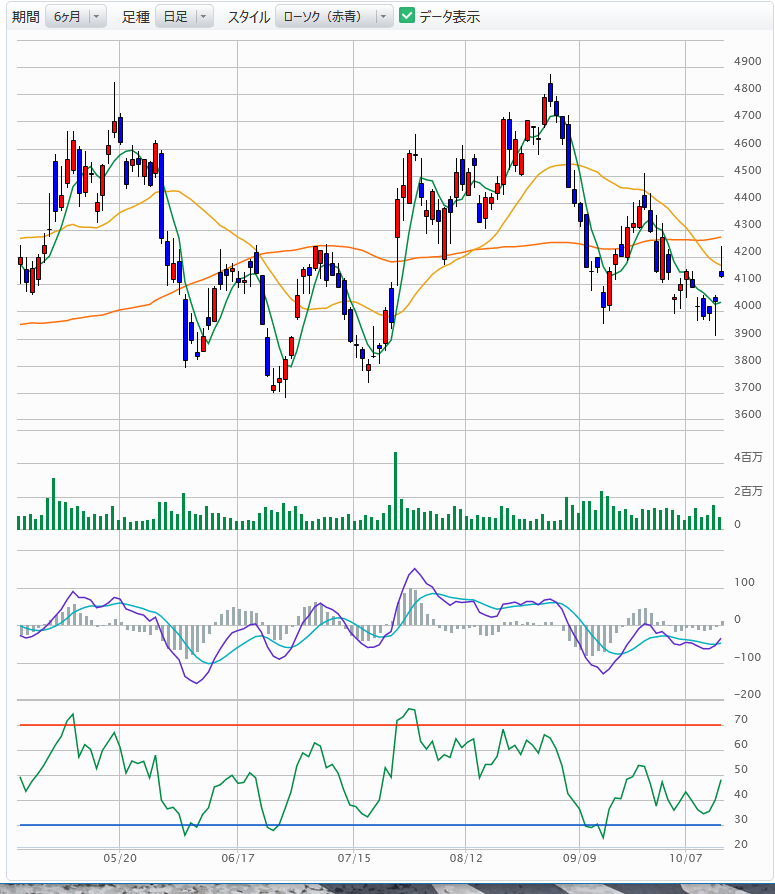Select the 08/12 date axis label

click(468, 858)
